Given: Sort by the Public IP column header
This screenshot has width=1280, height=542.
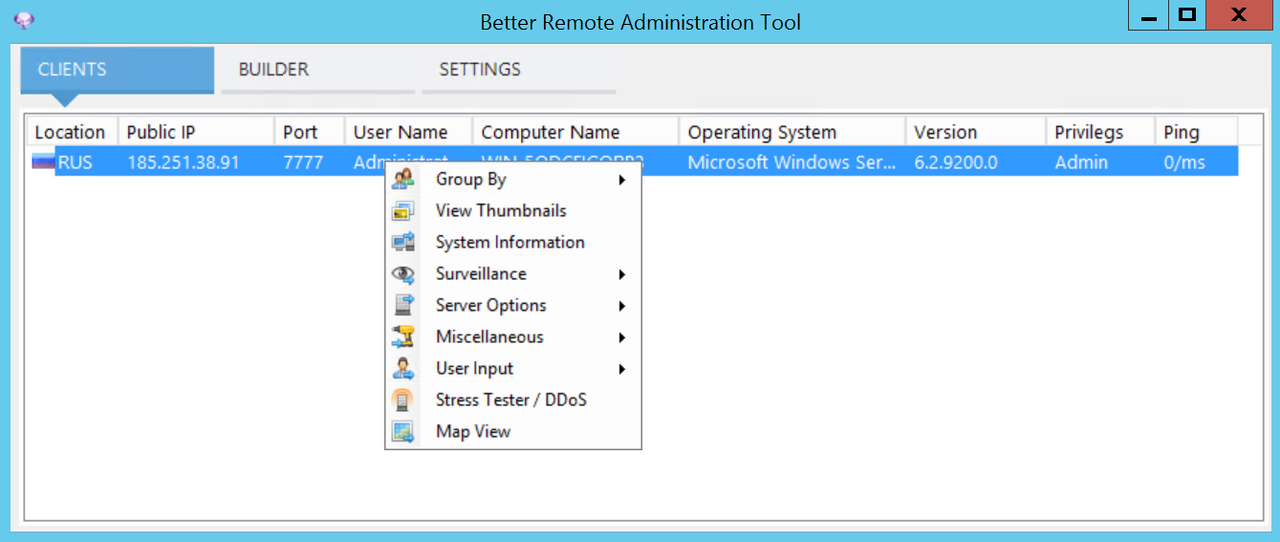Looking at the screenshot, I should point(196,132).
